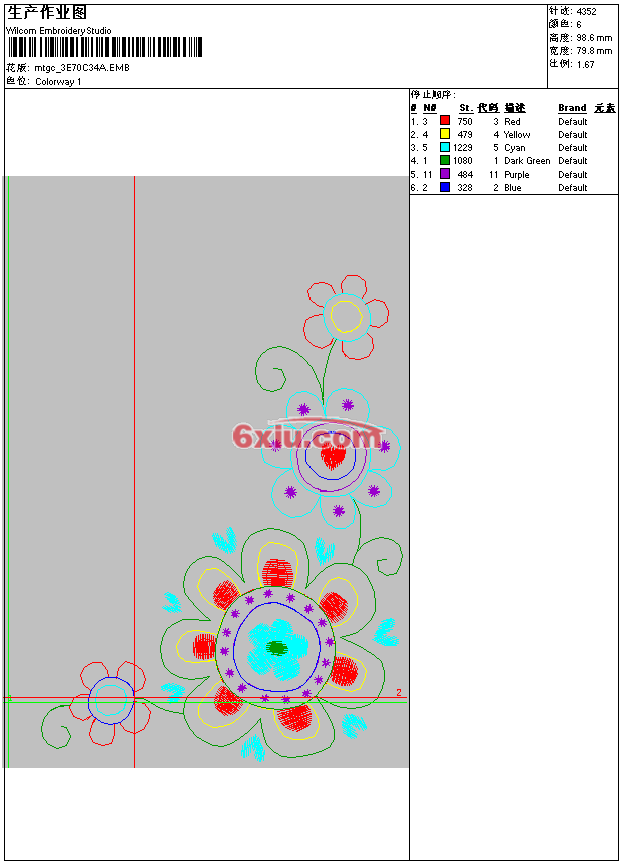Viewport: 620px width, 861px height.
Task: Click the St. column header
Action: click(466, 108)
